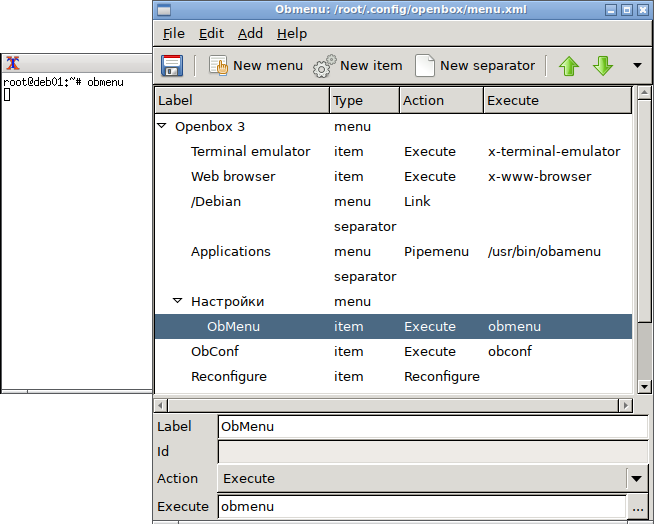
Task: Click the Action column header
Action: [442, 100]
